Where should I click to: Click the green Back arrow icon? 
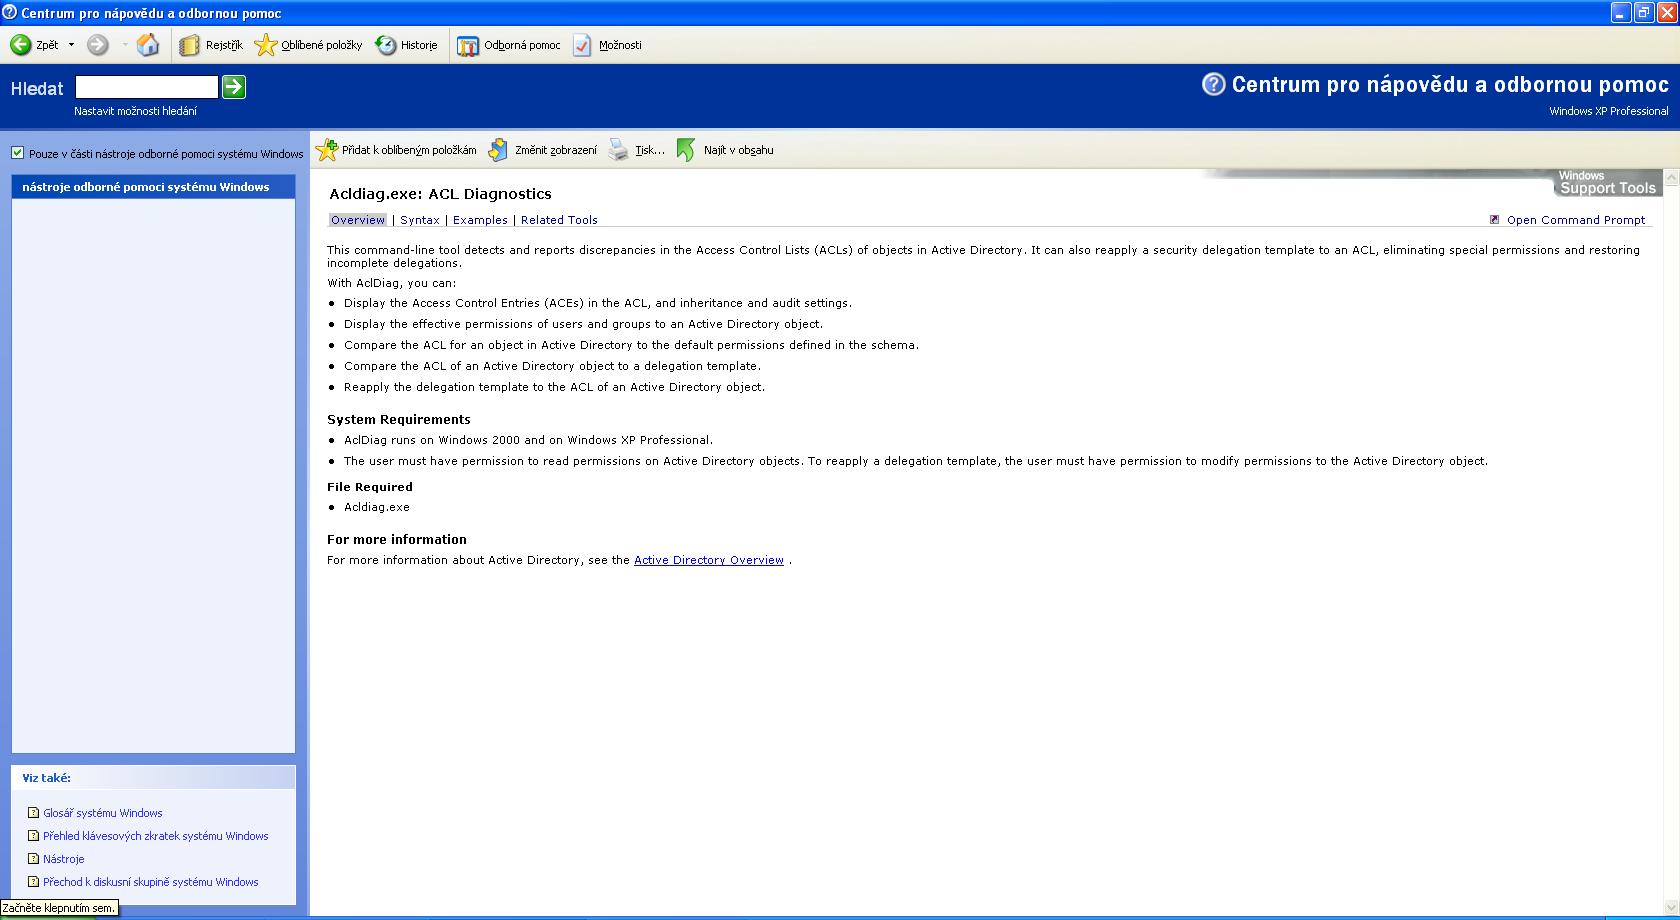tap(20, 45)
